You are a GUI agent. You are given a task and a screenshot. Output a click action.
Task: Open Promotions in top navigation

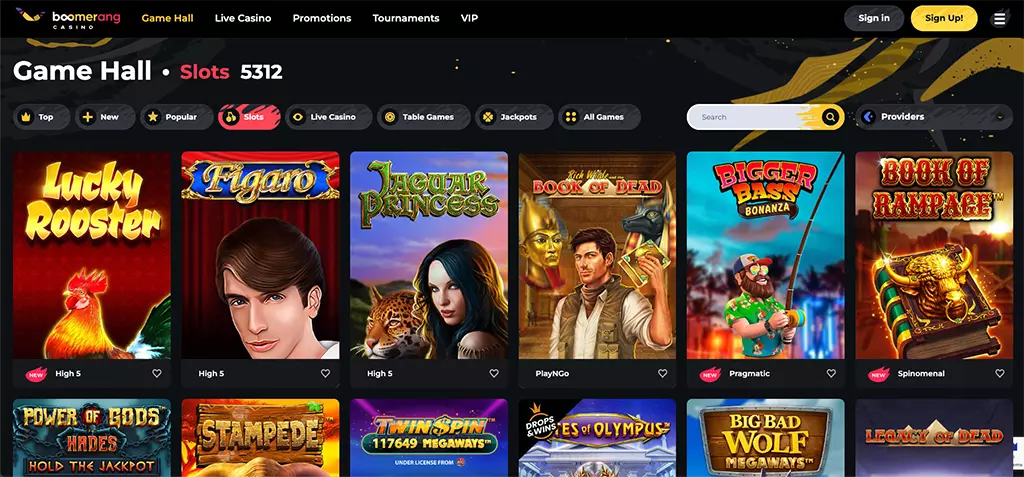pyautogui.click(x=321, y=18)
